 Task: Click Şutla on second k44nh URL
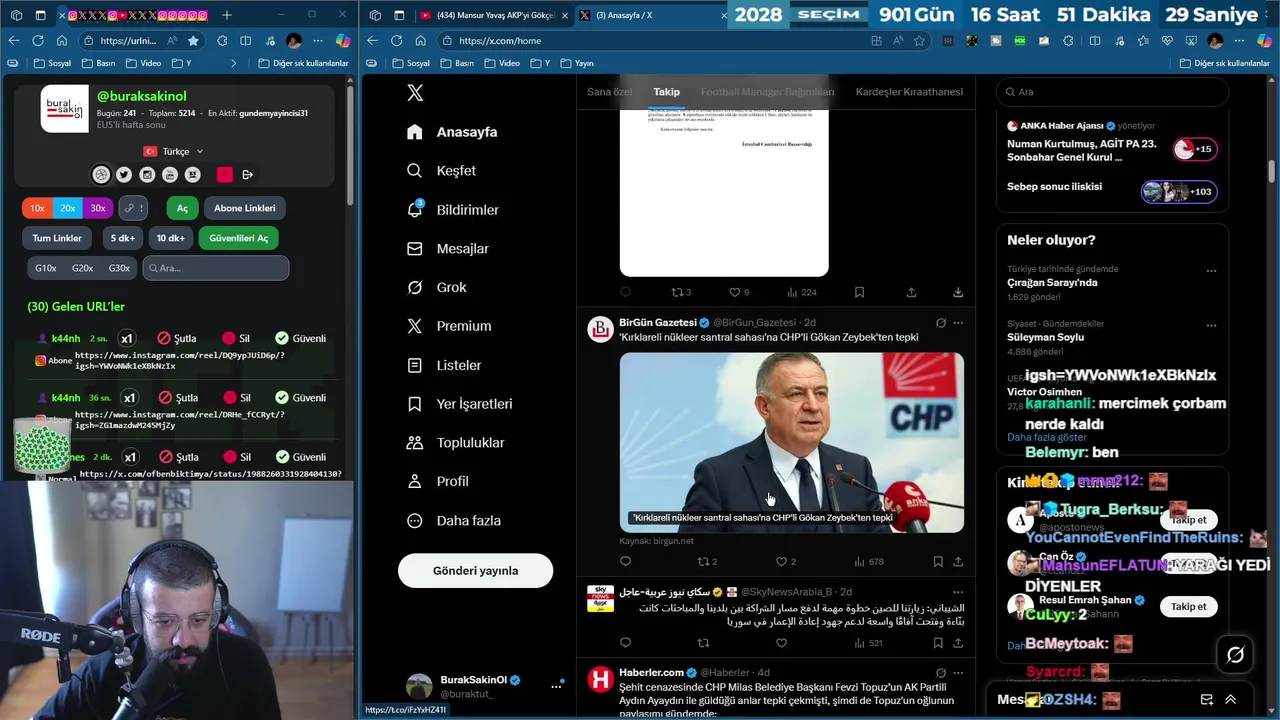click(178, 398)
